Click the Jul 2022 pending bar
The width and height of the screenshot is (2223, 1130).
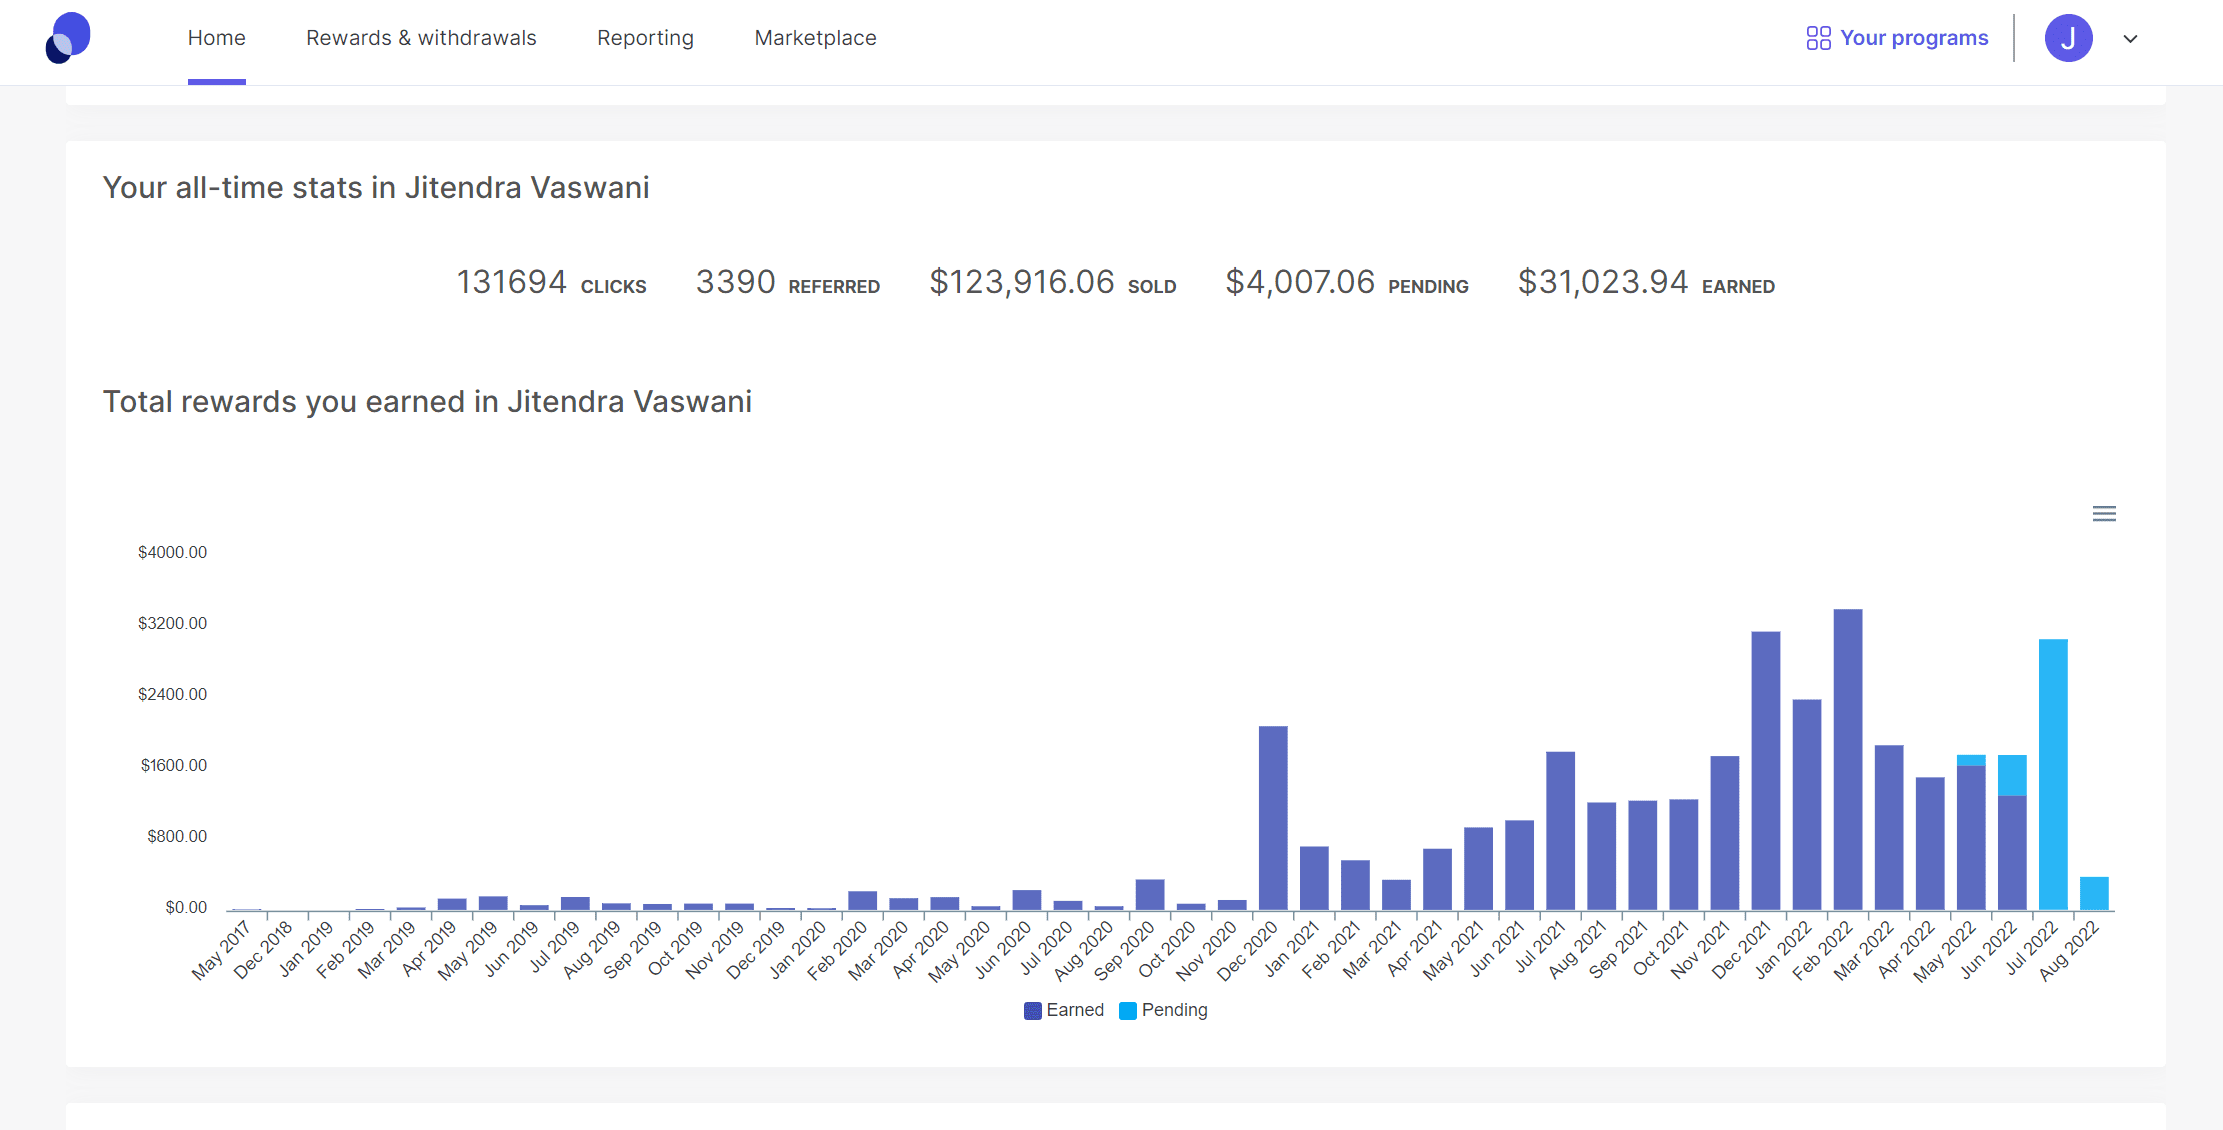pyautogui.click(x=2052, y=775)
